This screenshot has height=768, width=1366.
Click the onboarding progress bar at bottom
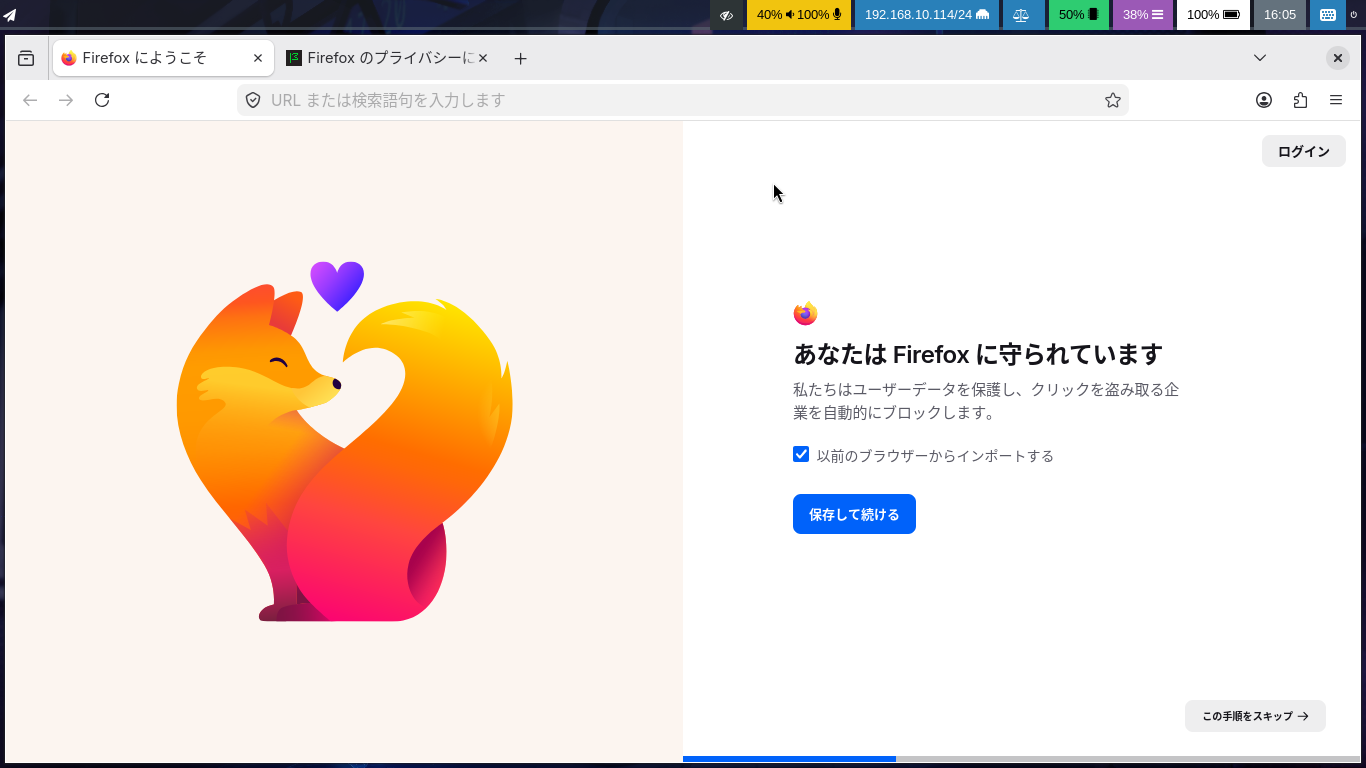[x=1021, y=759]
